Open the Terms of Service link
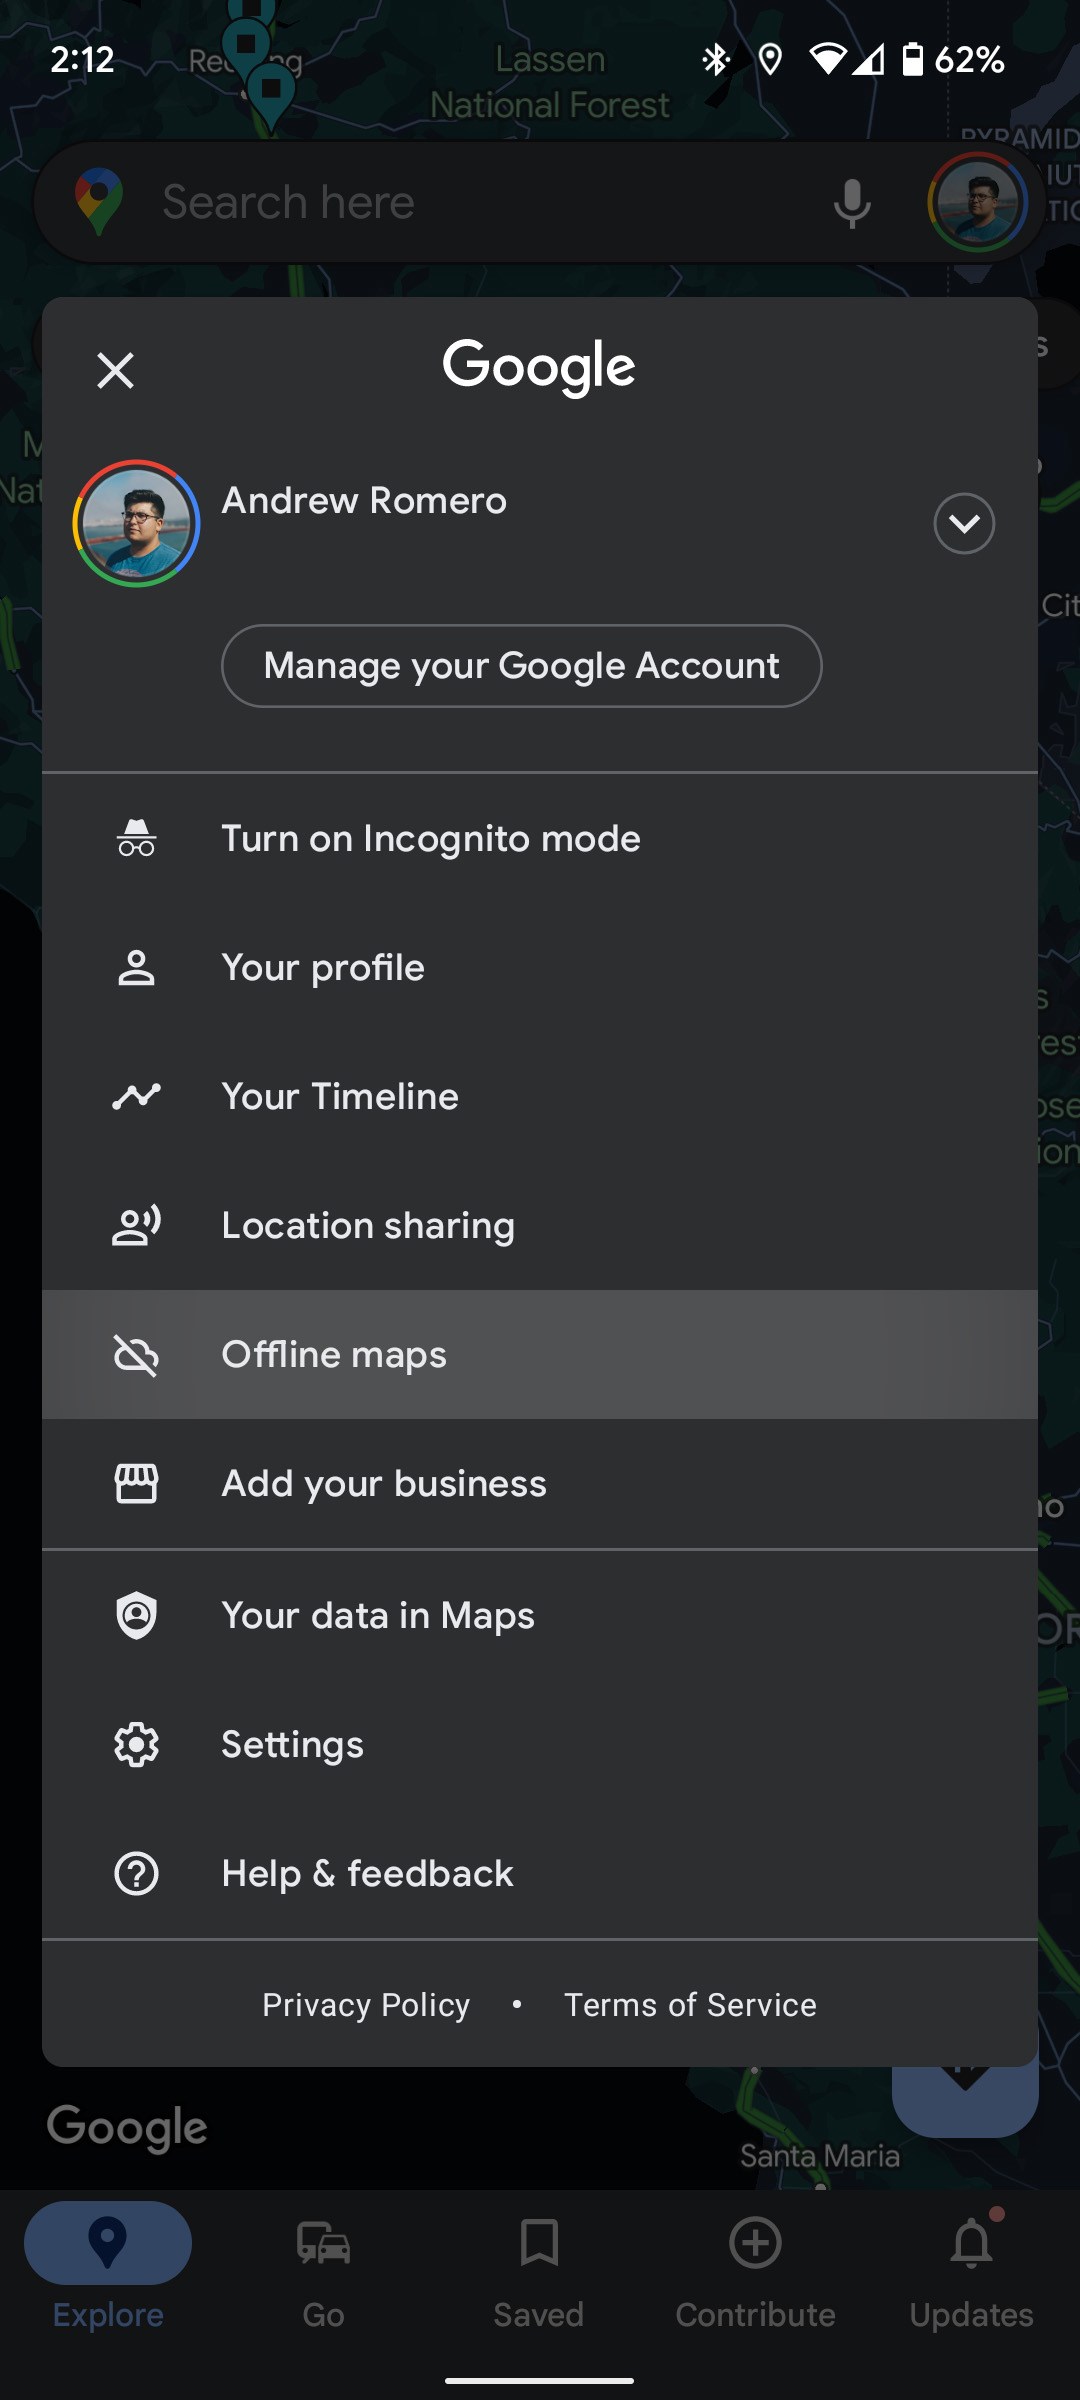Screen dimensions: 1080x2400 690,2005
